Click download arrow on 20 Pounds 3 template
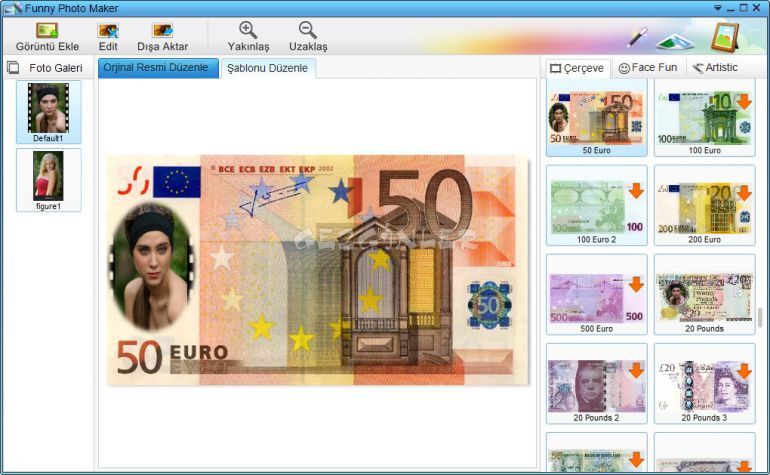770x475 pixels. (x=744, y=371)
